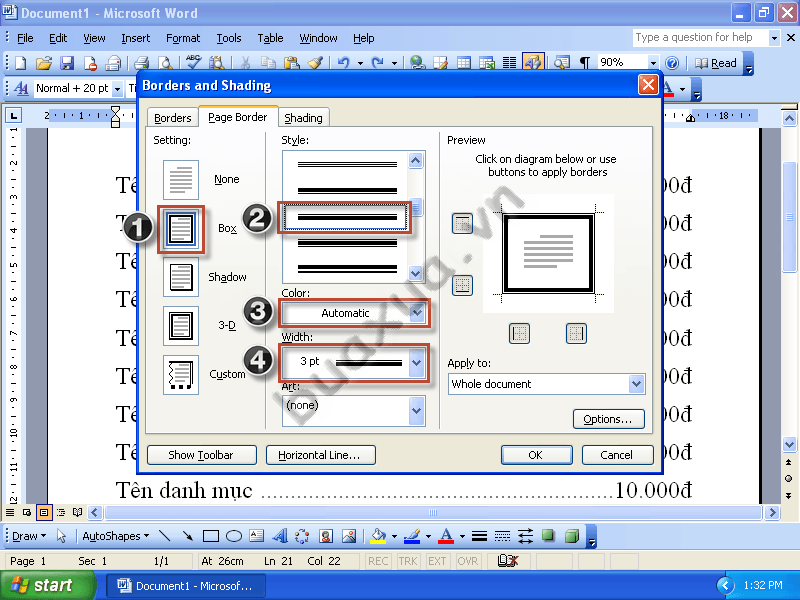Image resolution: width=800 pixels, height=600 pixels.
Task: Click the Columns toolbar icon
Action: (509, 63)
